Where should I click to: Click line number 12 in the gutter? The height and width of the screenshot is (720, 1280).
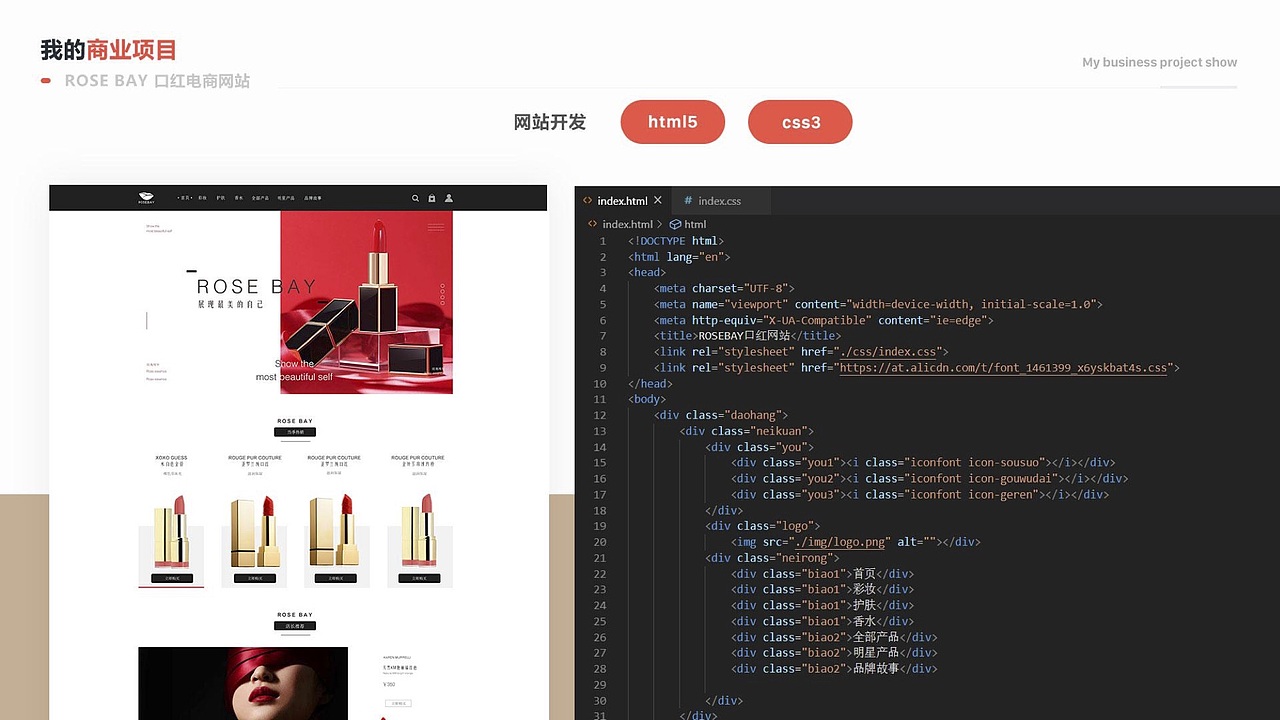click(600, 415)
